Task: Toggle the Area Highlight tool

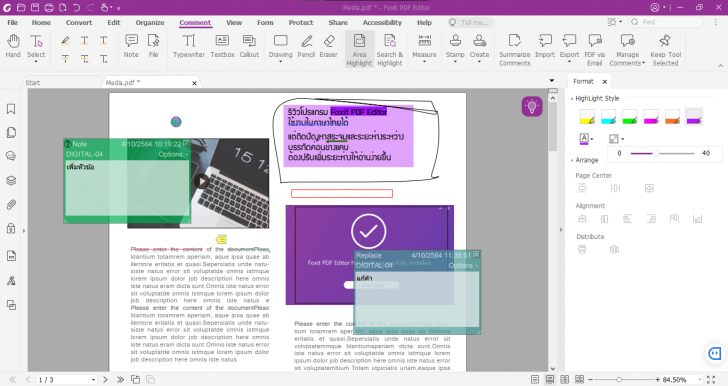Action: [x=359, y=50]
